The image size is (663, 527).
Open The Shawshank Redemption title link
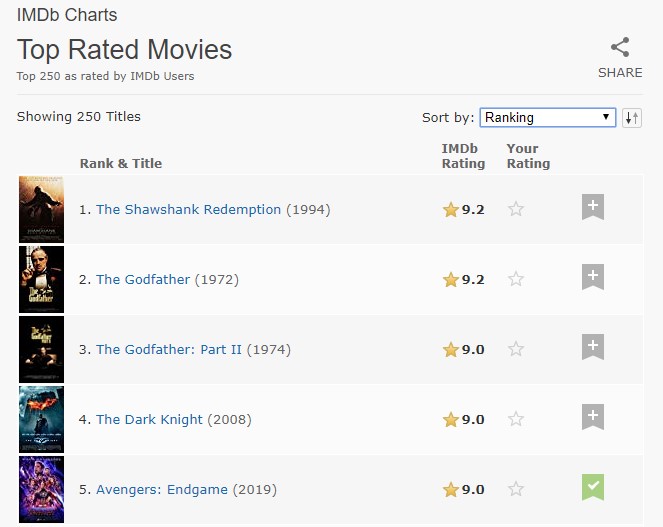click(188, 210)
